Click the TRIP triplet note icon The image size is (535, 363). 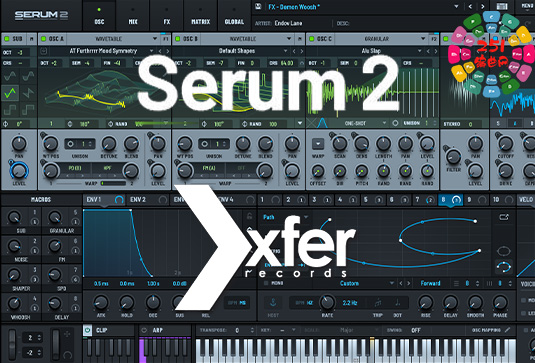tap(378, 303)
